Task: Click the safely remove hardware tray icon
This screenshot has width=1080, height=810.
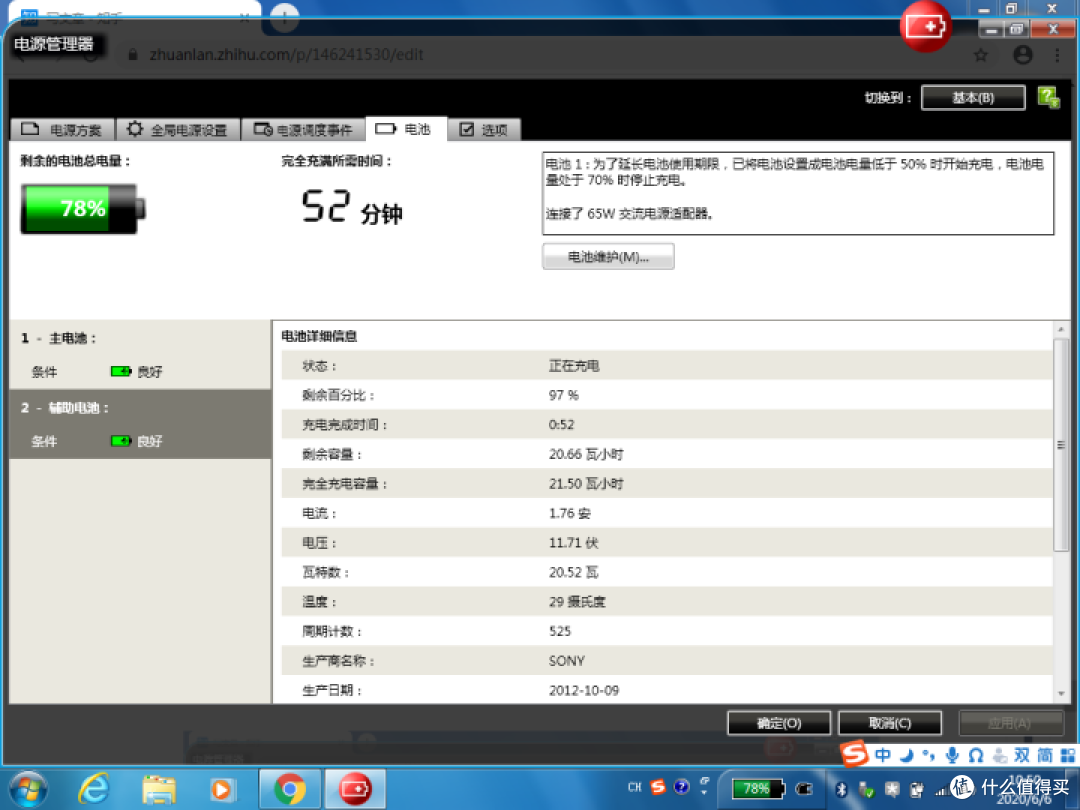Action: pos(866,790)
